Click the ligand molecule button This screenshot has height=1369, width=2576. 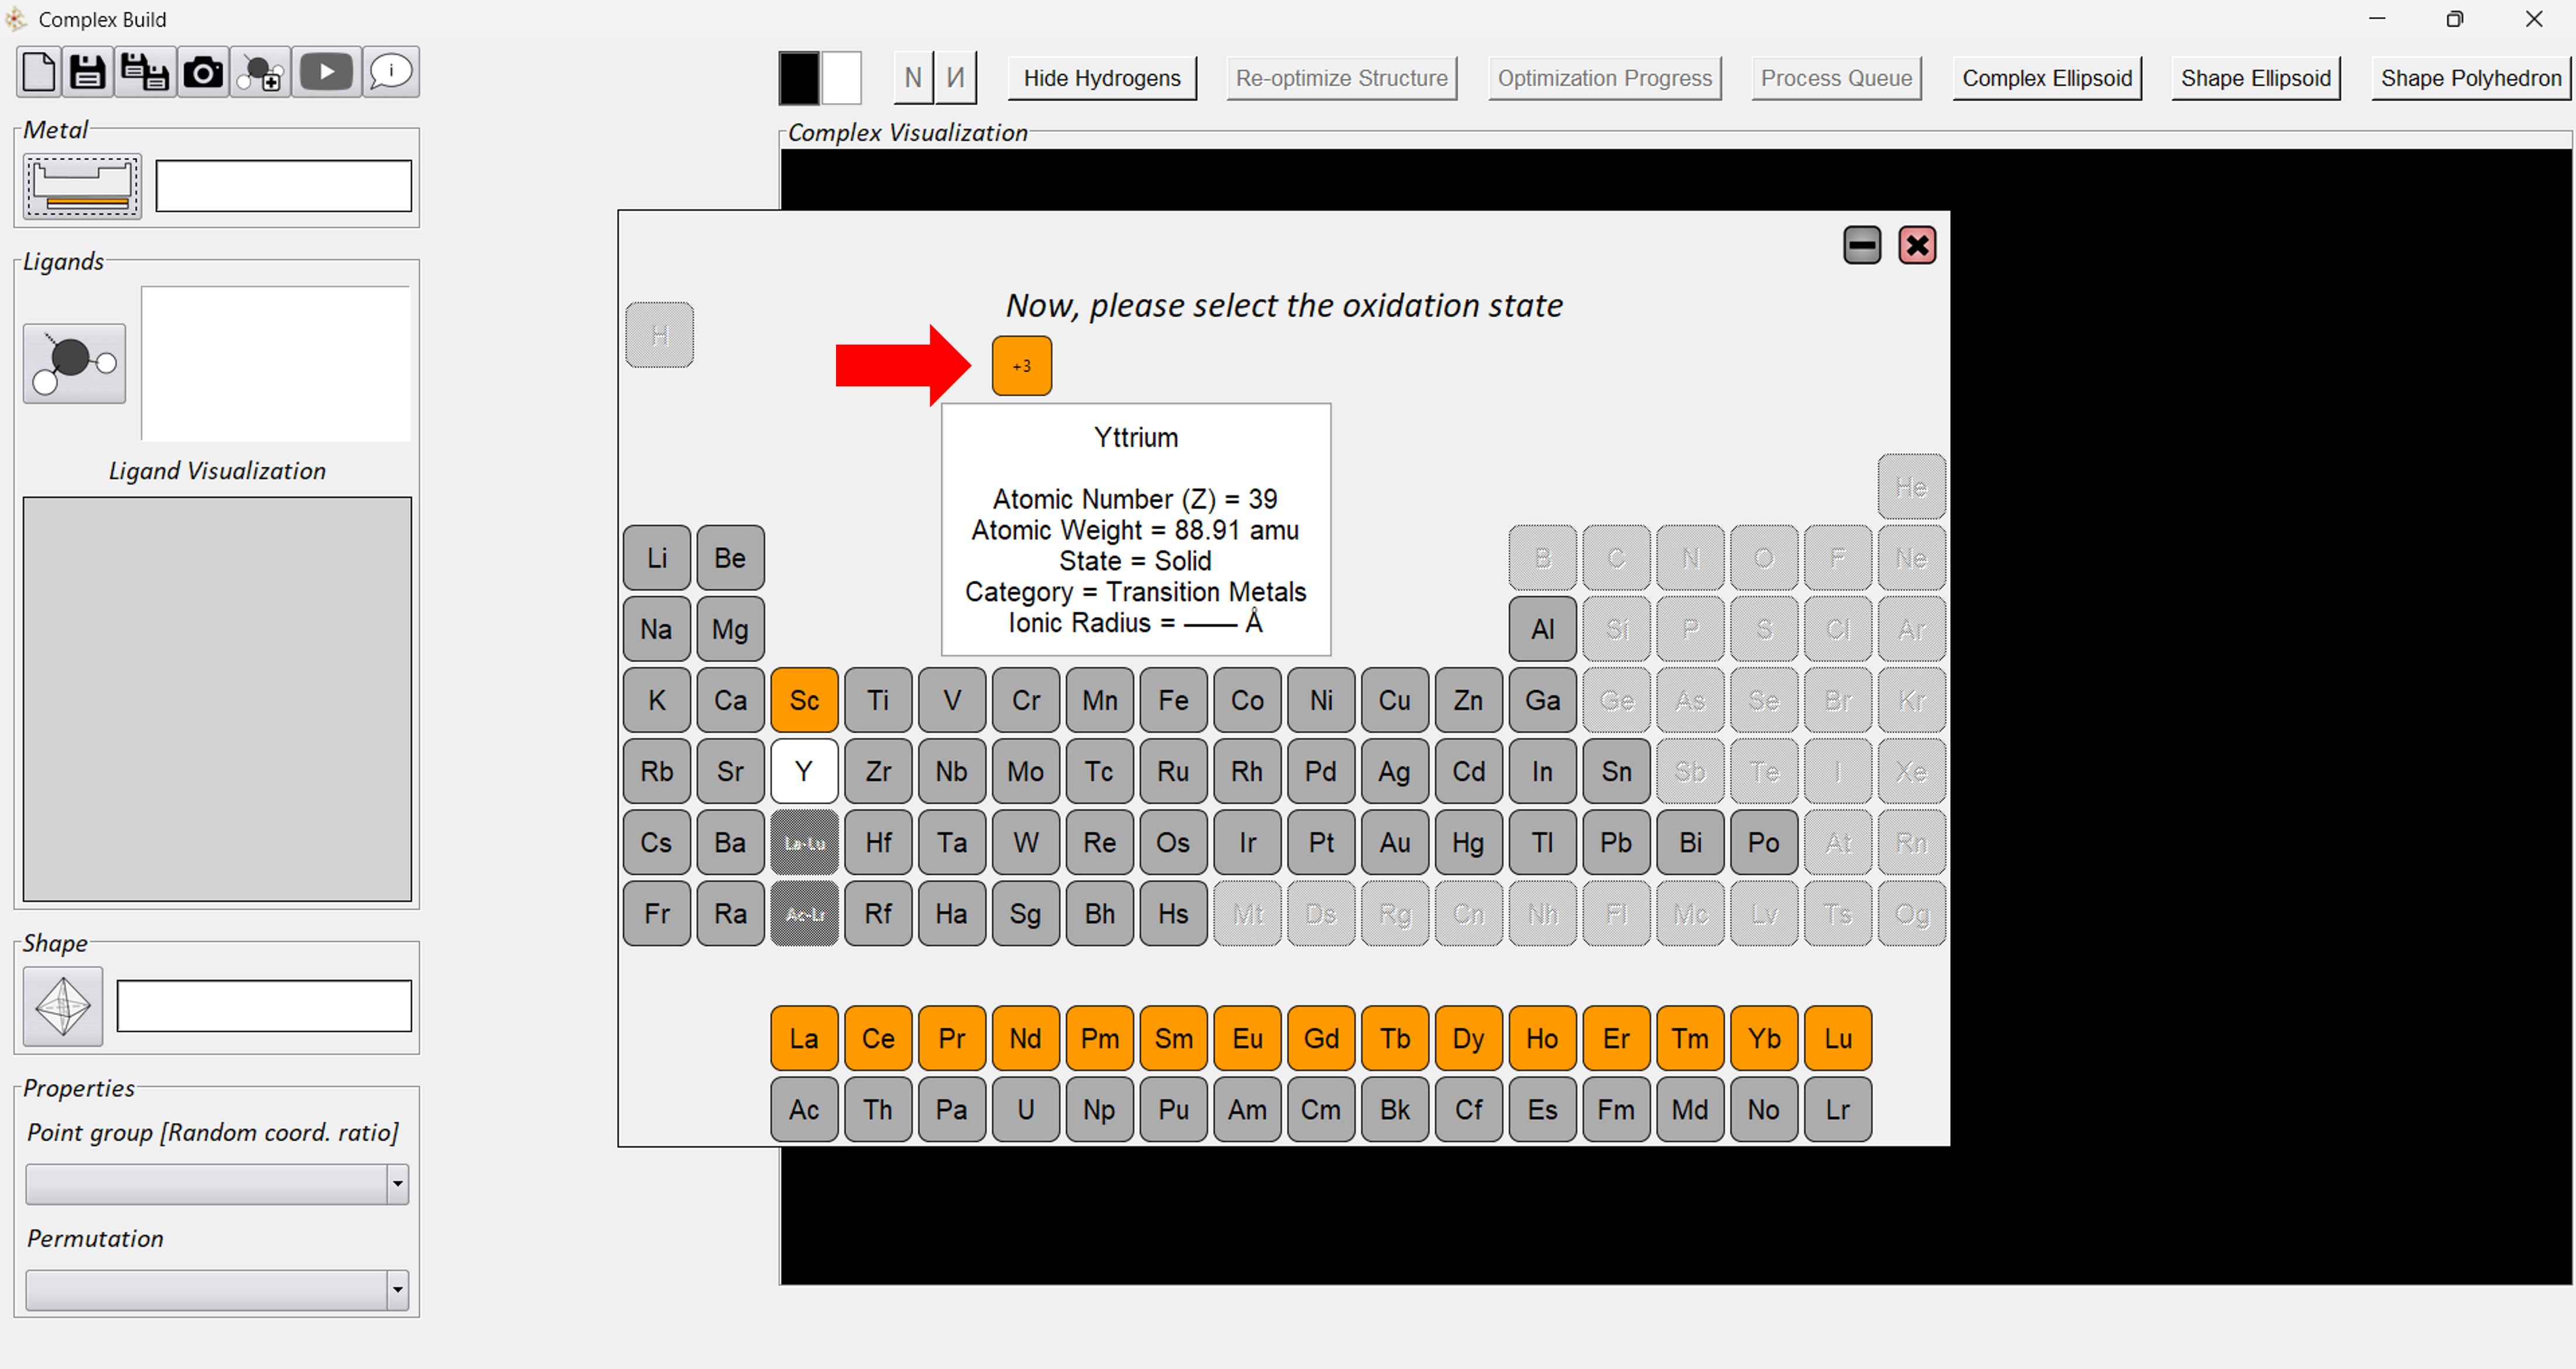point(74,363)
